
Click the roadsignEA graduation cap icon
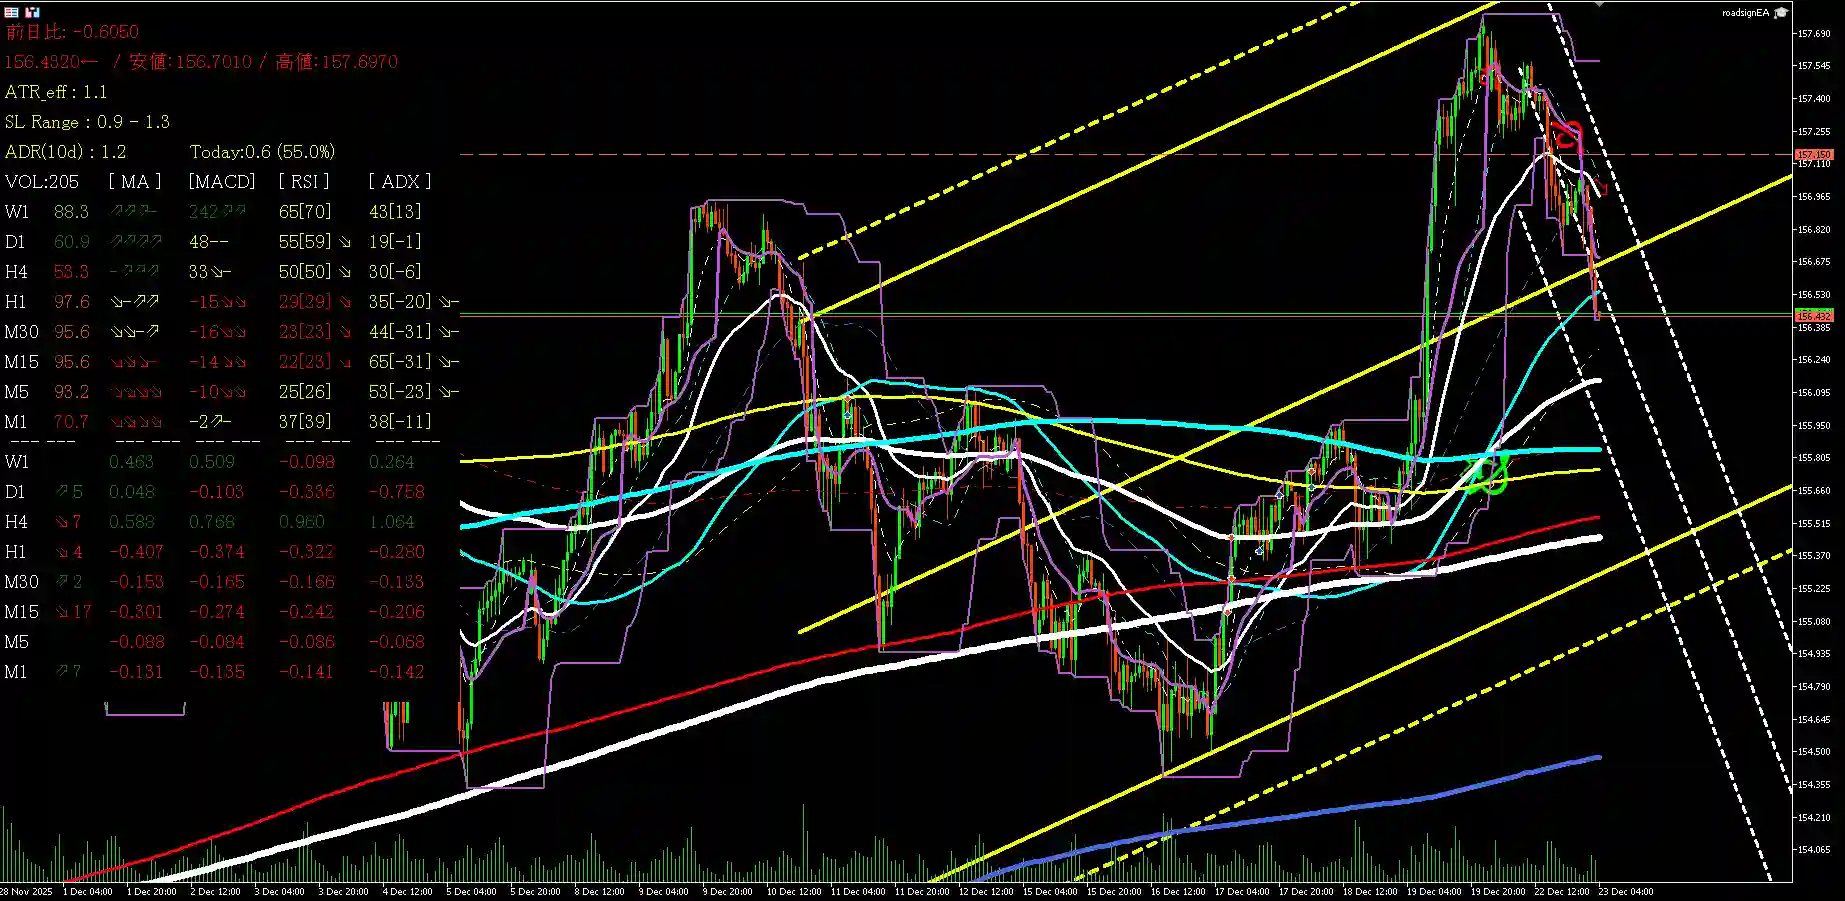tap(1781, 13)
